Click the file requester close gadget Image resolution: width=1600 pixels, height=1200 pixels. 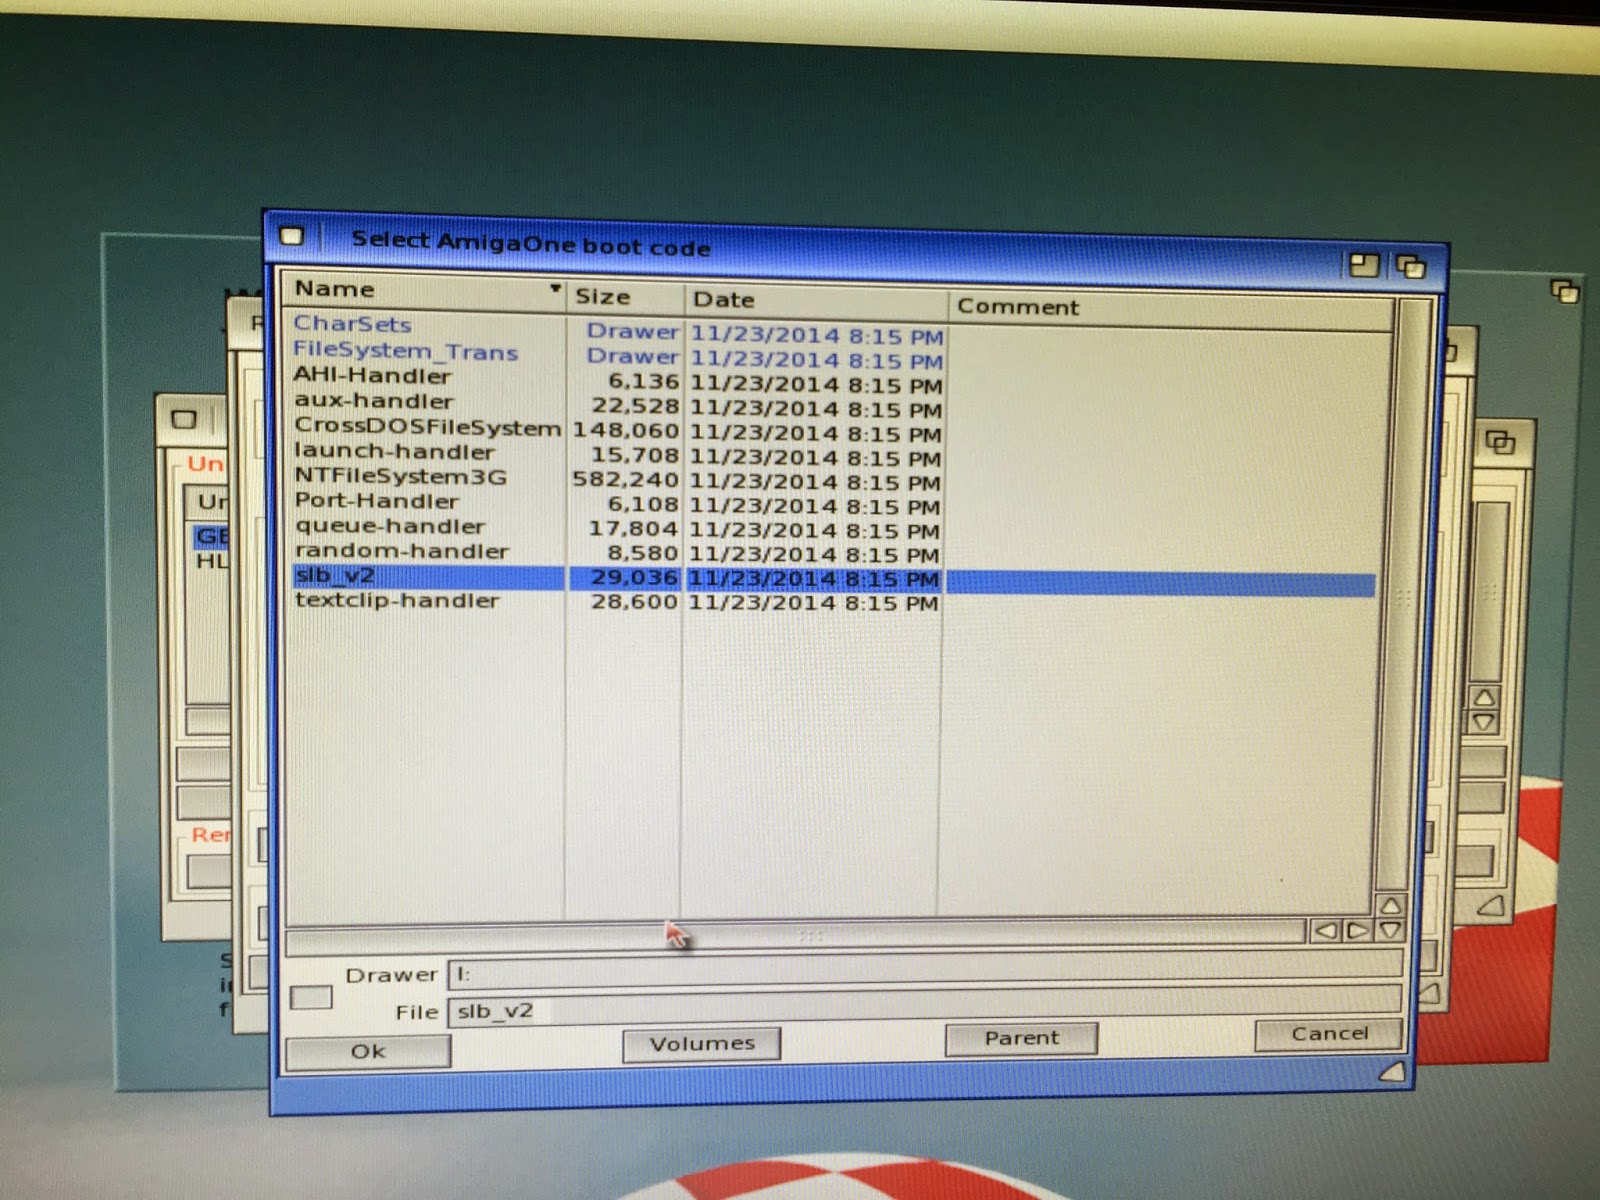[291, 236]
